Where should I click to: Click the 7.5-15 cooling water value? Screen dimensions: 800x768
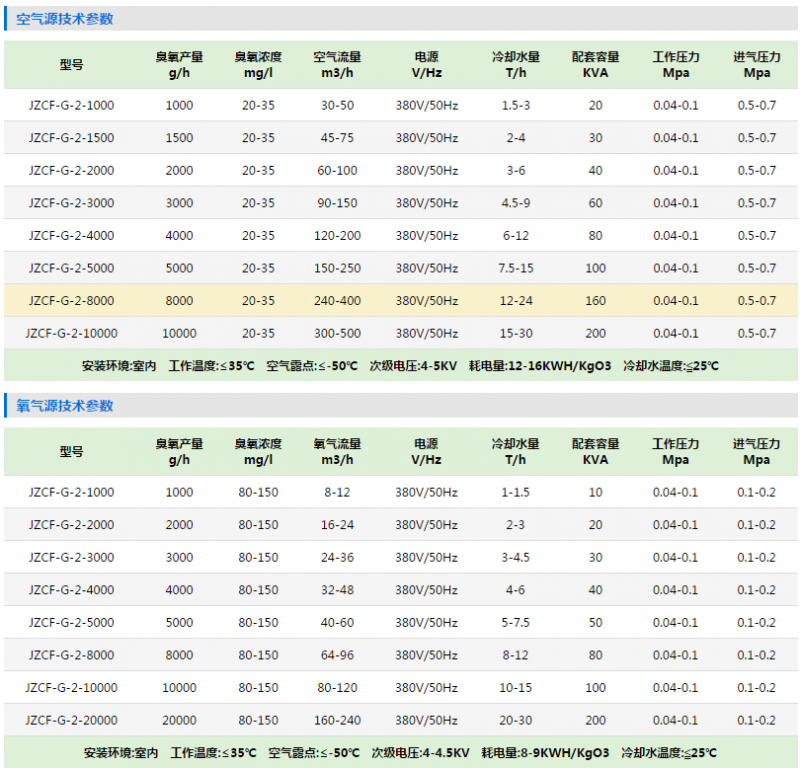tap(516, 268)
